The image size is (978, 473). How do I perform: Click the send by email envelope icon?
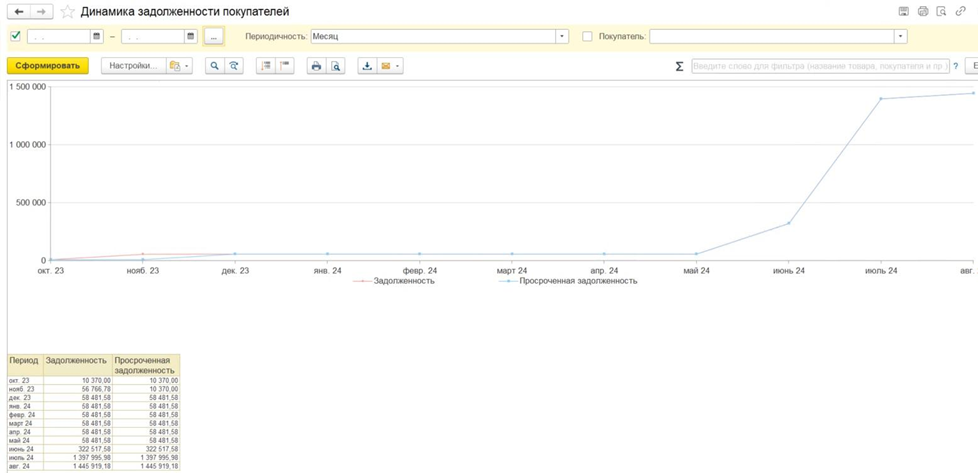point(386,66)
